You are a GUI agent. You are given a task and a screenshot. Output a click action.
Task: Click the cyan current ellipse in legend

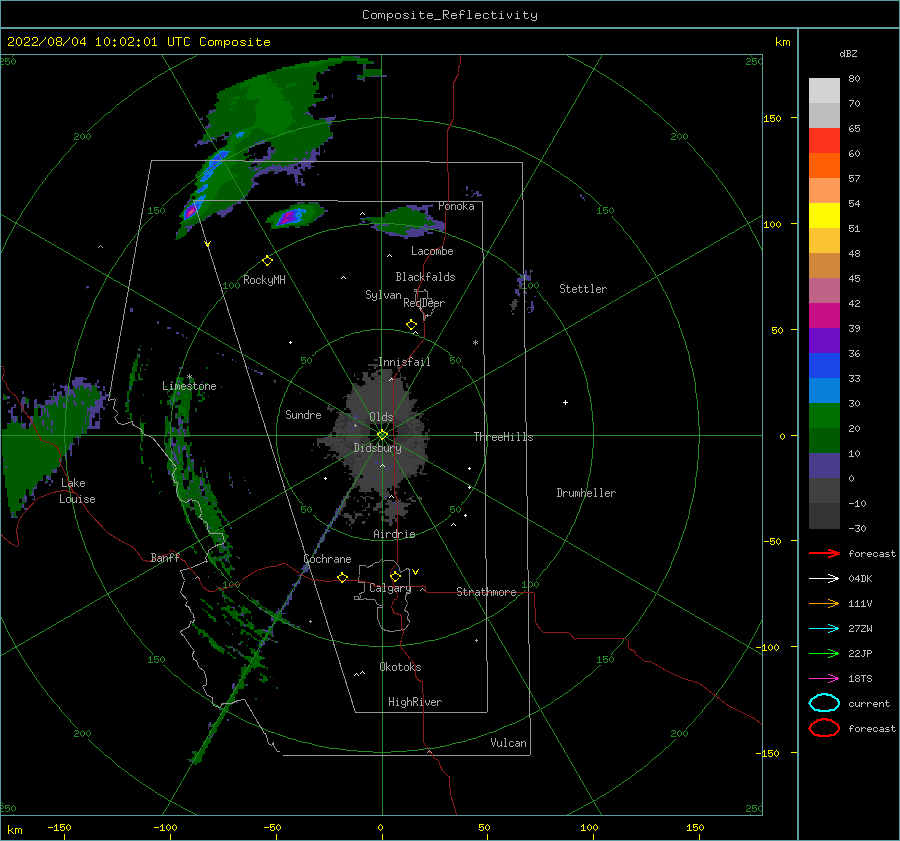point(824,703)
